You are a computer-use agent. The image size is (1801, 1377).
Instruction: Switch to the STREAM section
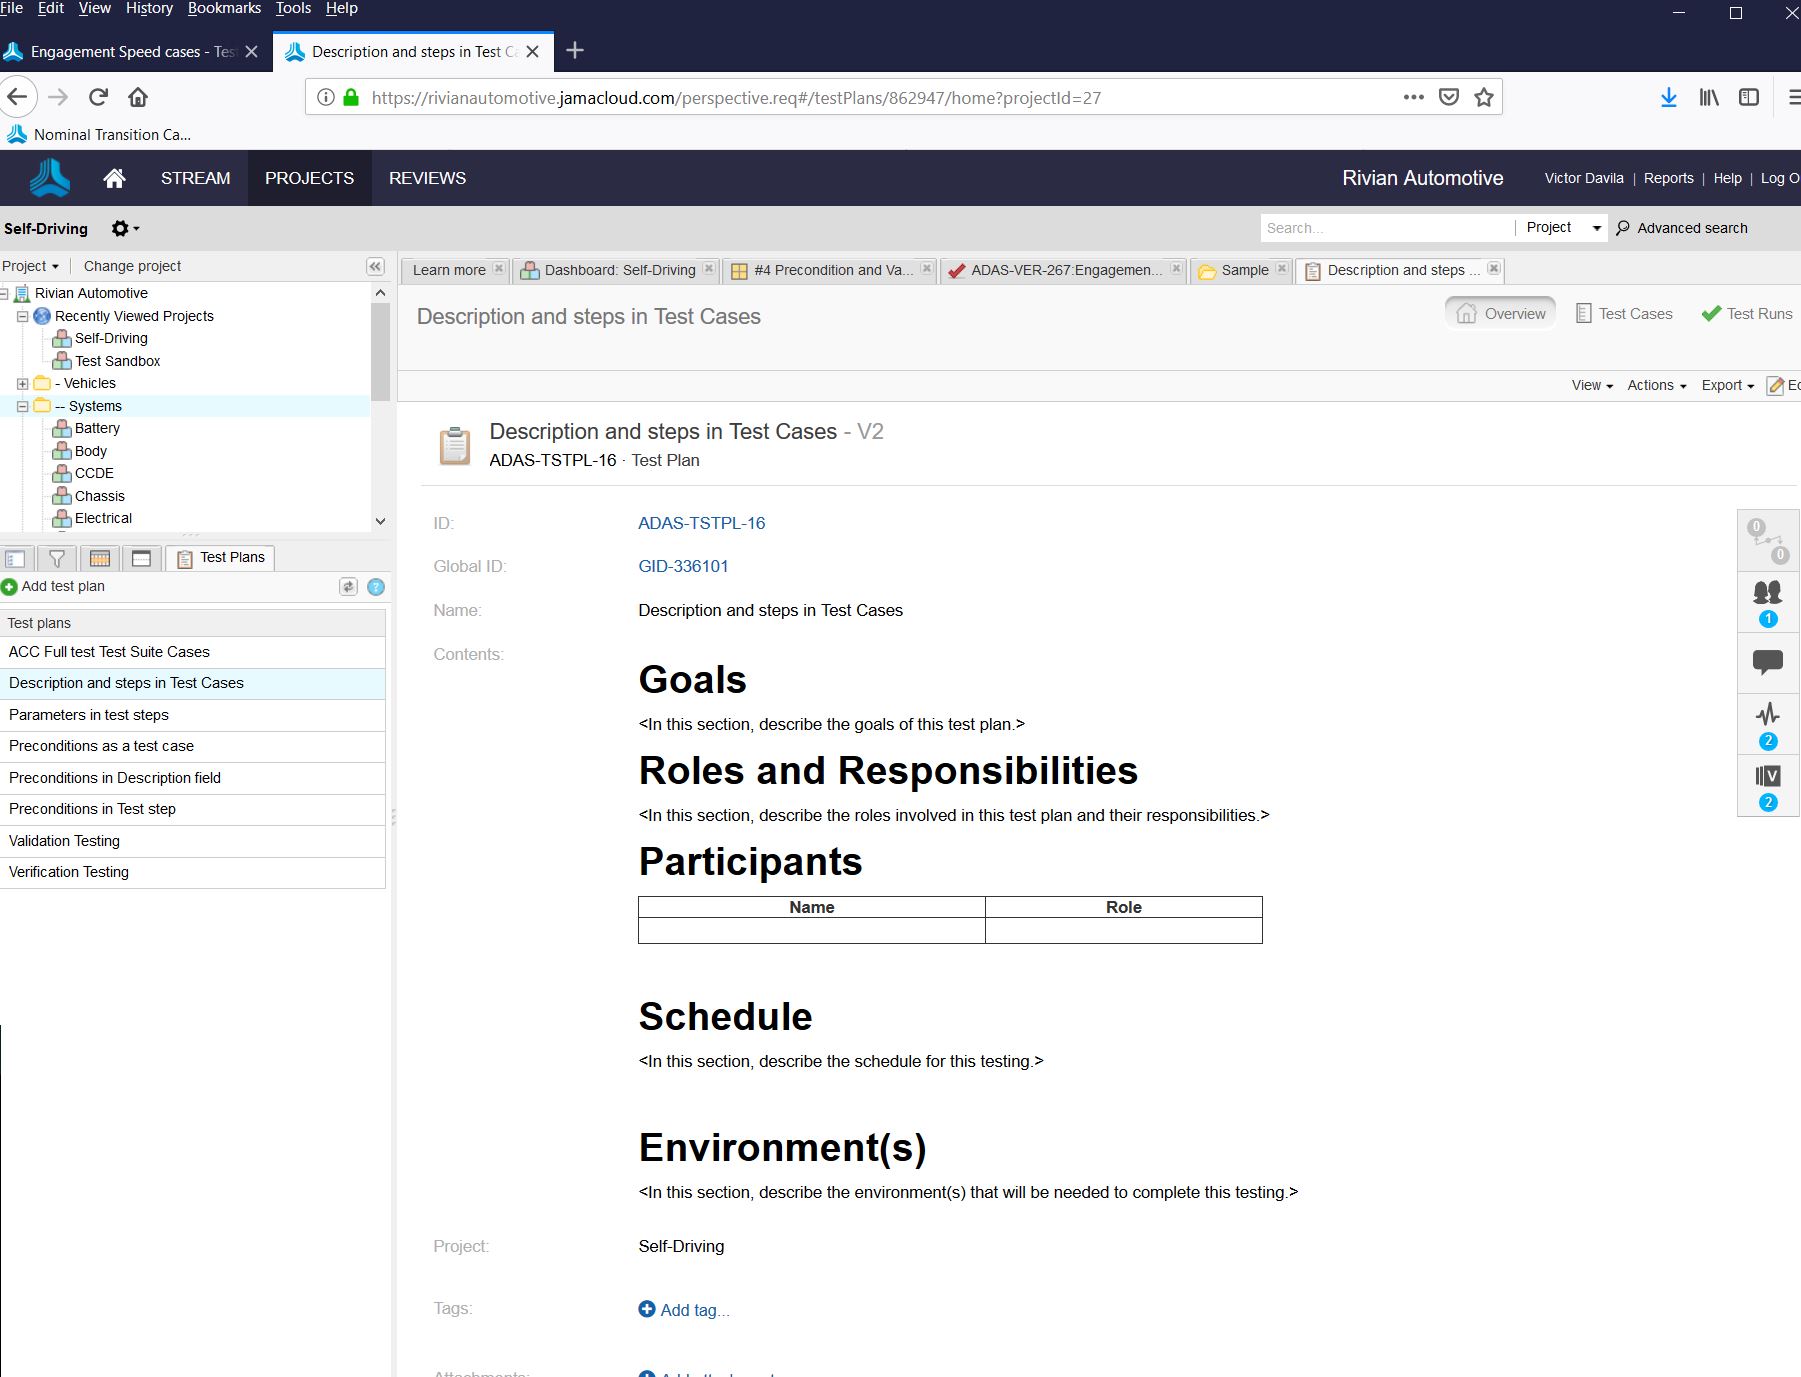click(196, 178)
